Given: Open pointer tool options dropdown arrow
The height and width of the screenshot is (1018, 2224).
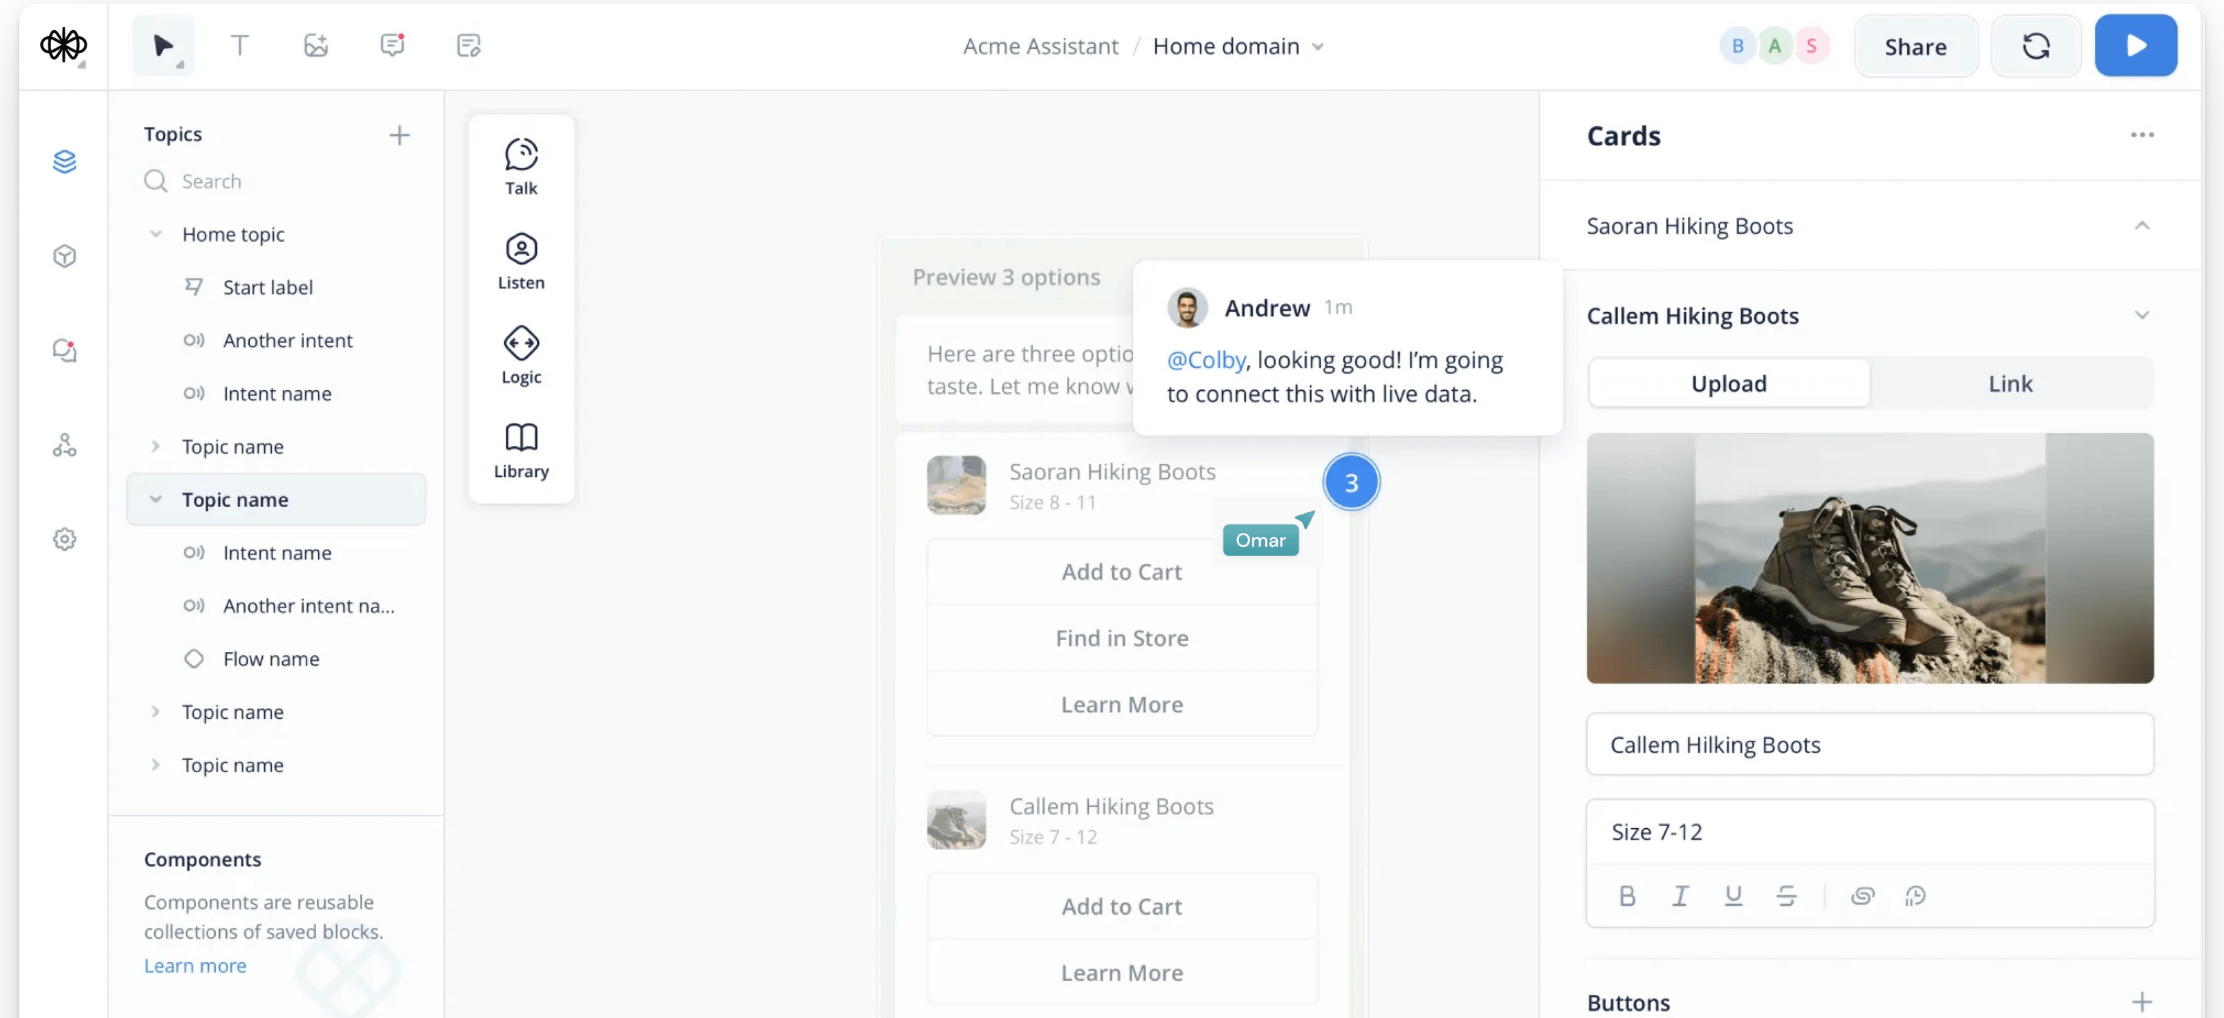Looking at the screenshot, I should tap(181, 66).
